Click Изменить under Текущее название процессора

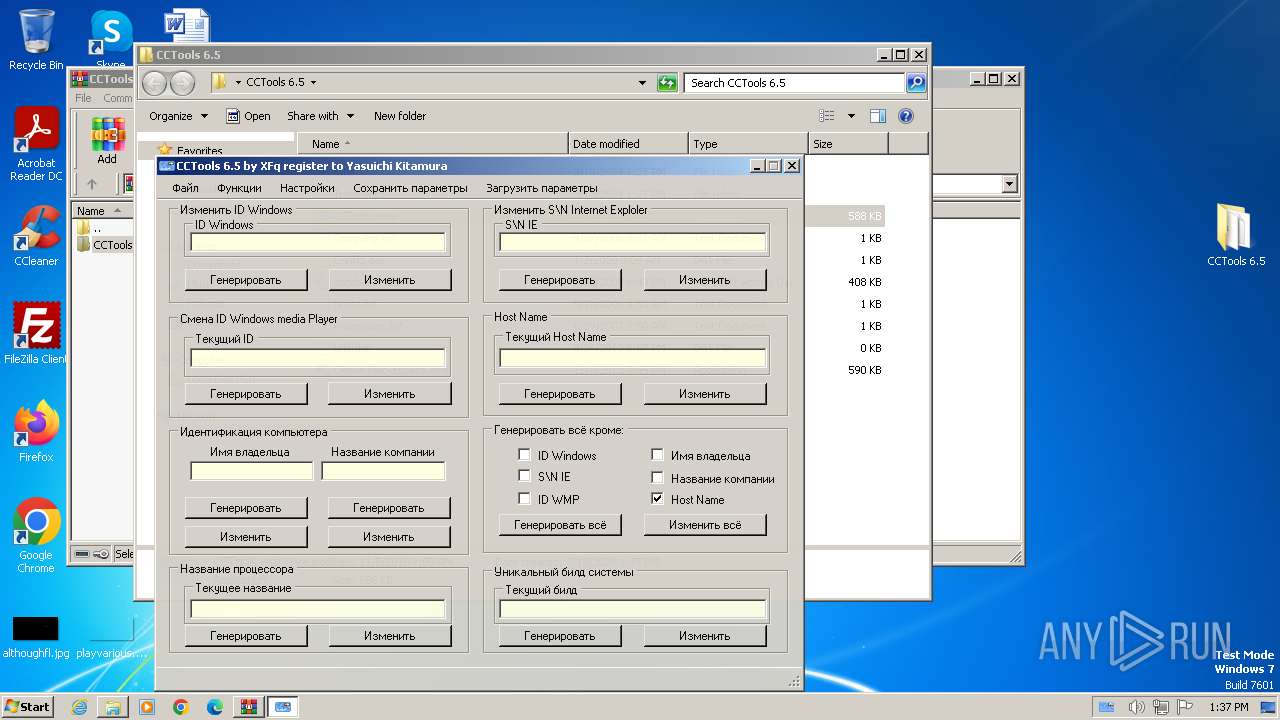click(389, 636)
